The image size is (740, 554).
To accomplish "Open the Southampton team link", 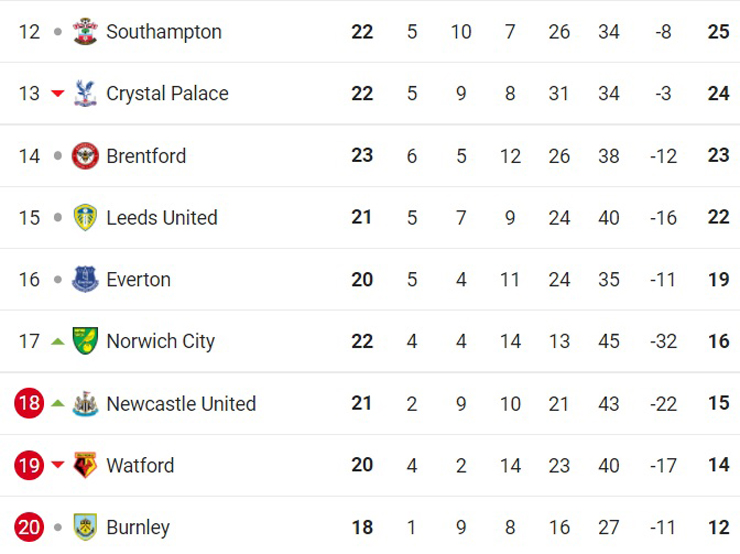I will [x=163, y=32].
